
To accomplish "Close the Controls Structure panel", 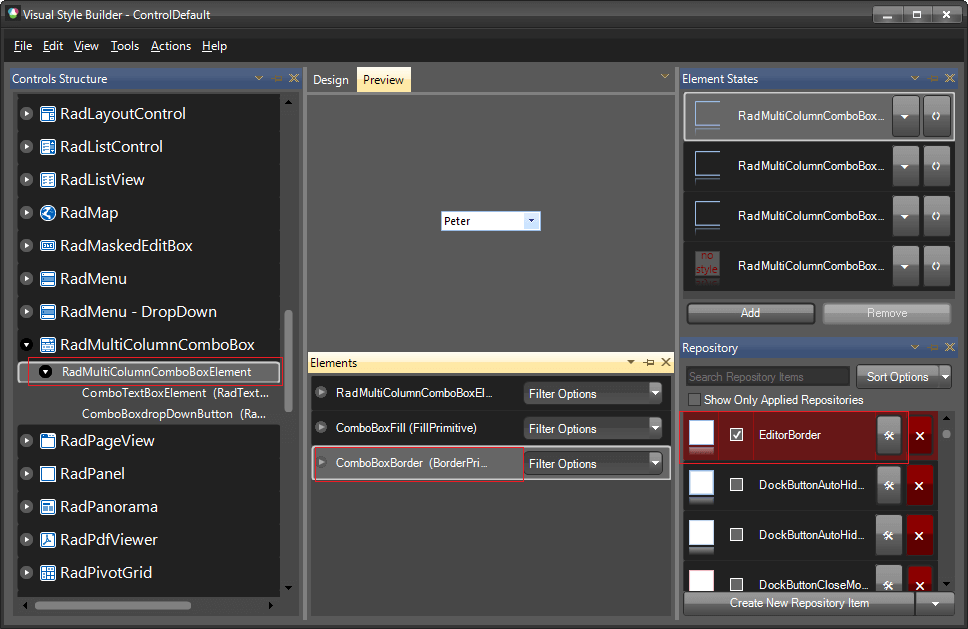I will (294, 78).
